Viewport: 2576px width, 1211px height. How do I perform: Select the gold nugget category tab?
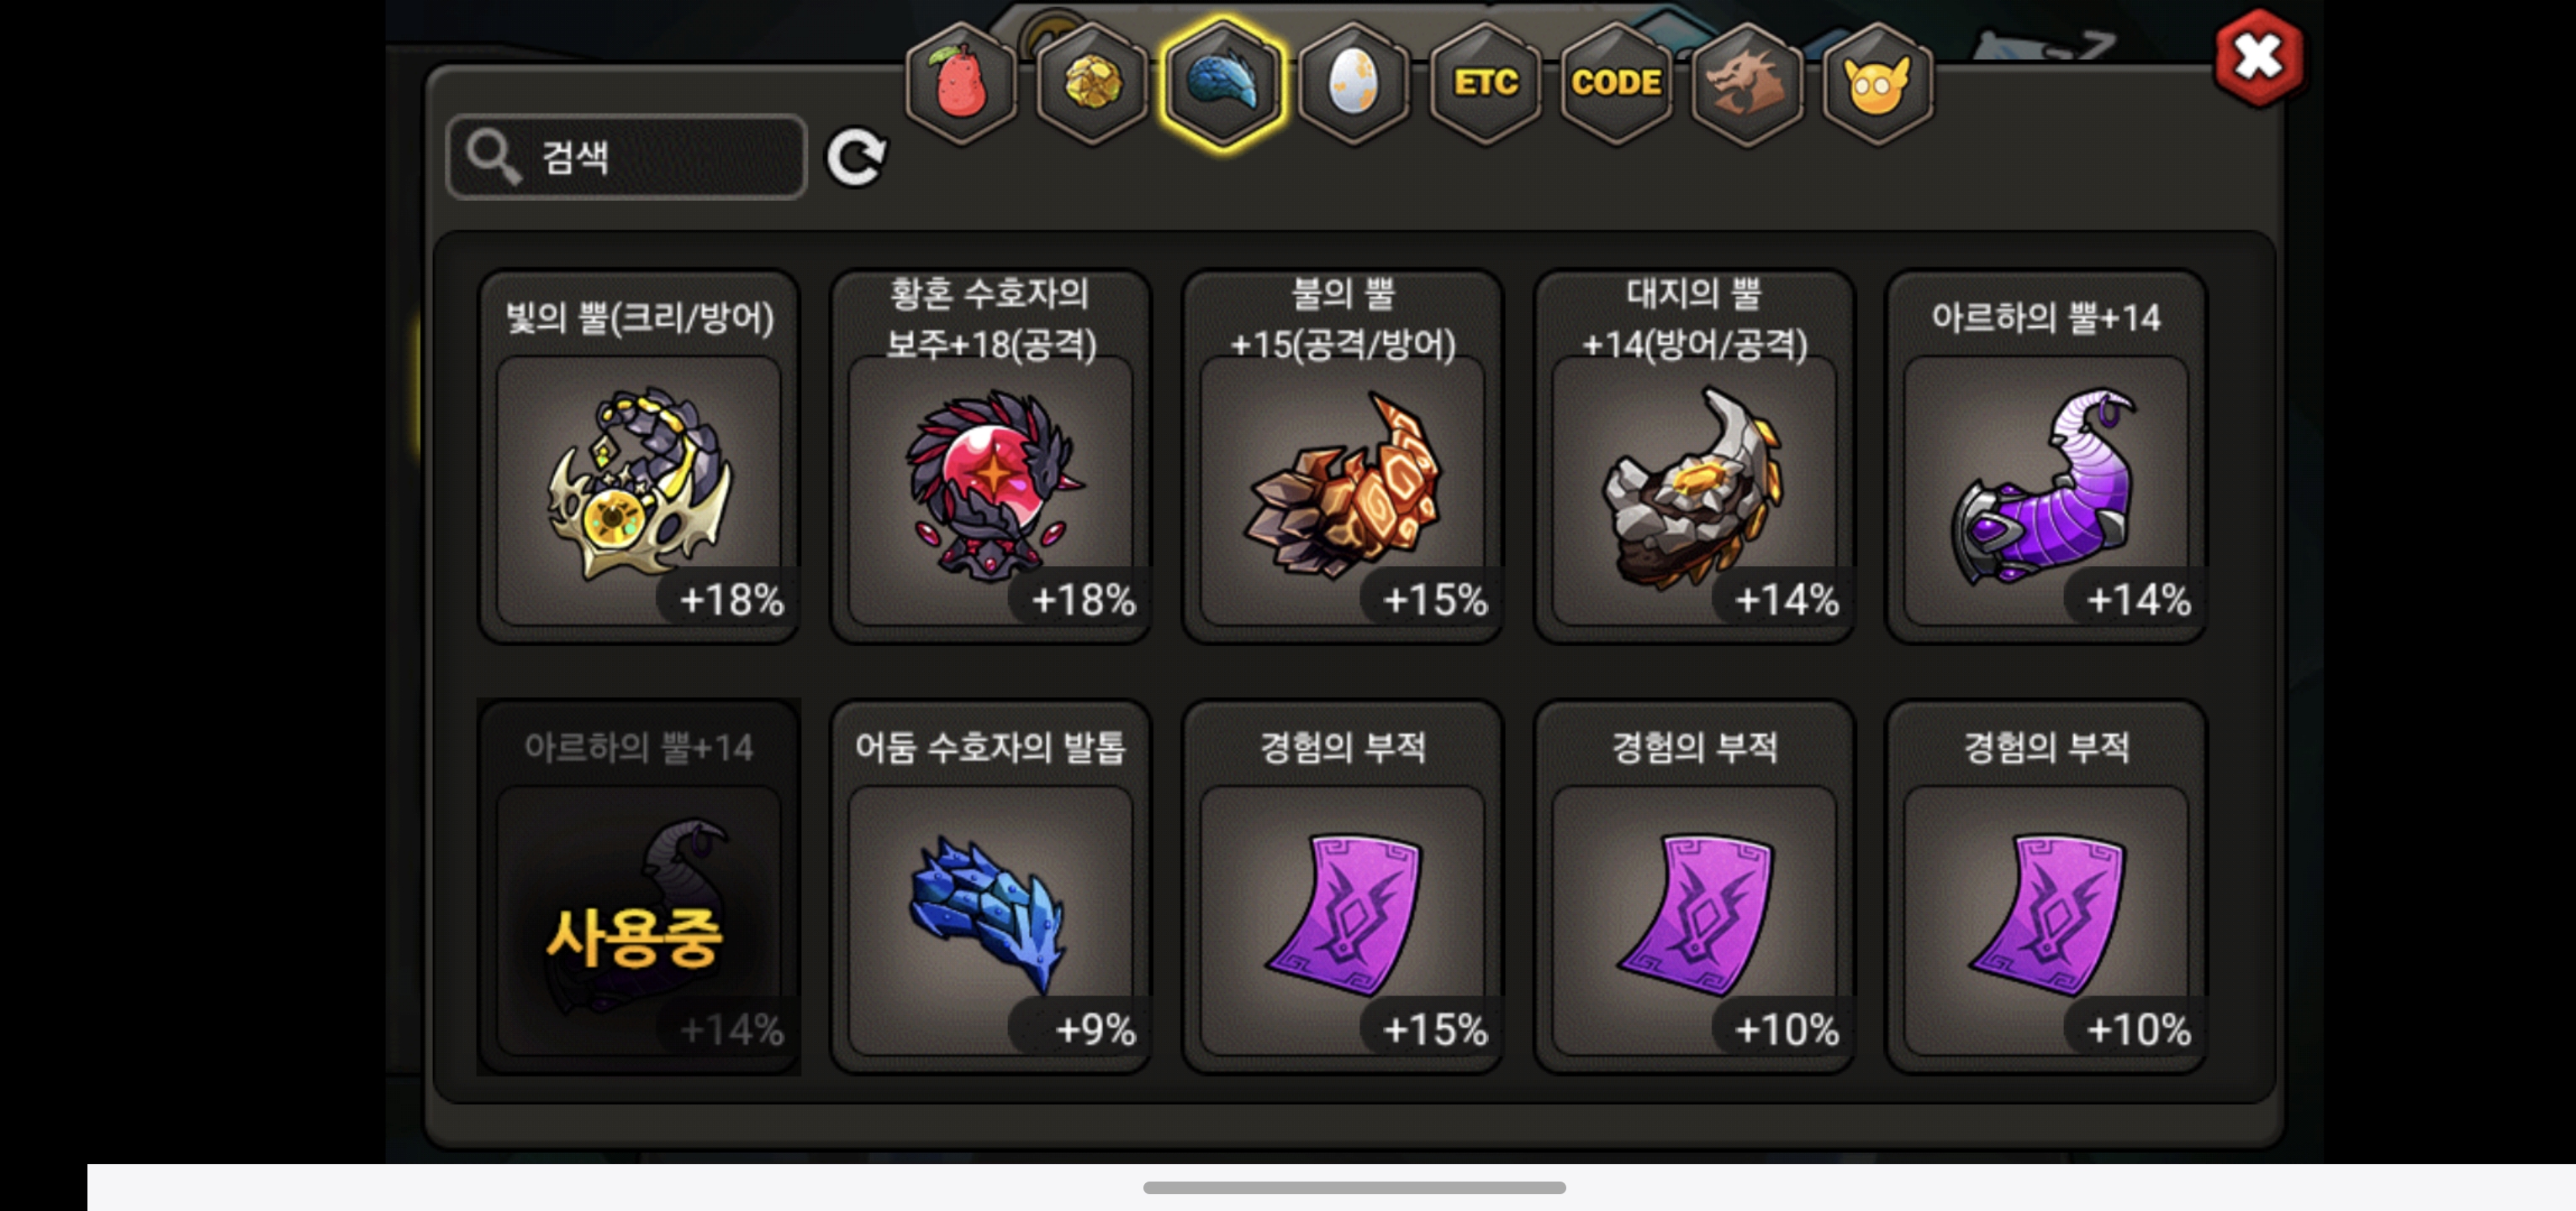coord(1091,83)
